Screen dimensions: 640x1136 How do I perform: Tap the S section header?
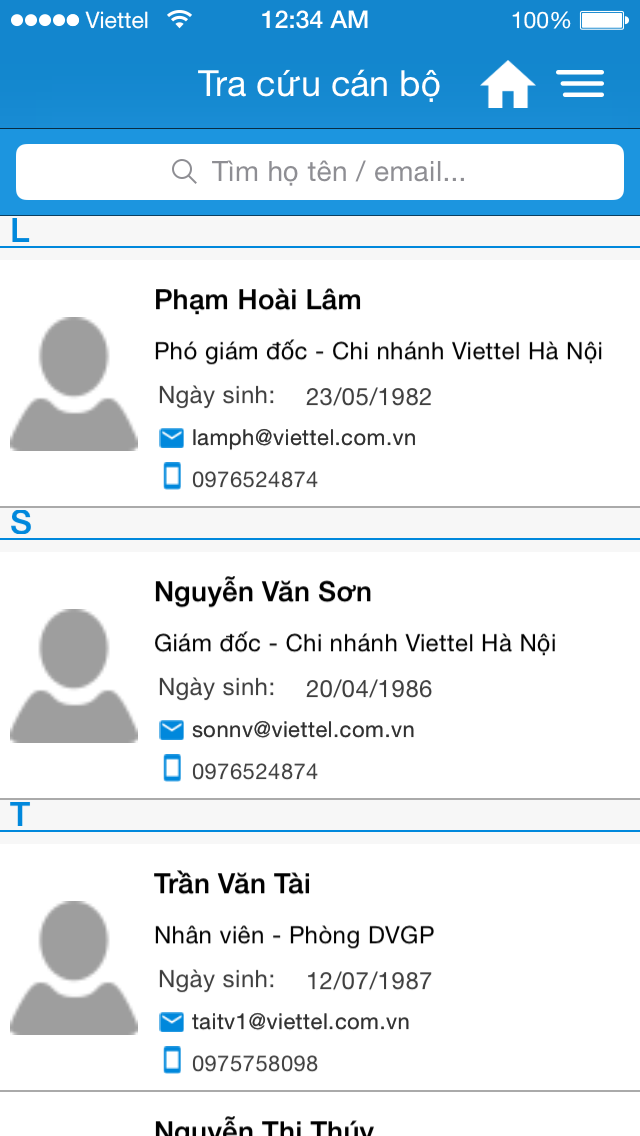[x=320, y=523]
